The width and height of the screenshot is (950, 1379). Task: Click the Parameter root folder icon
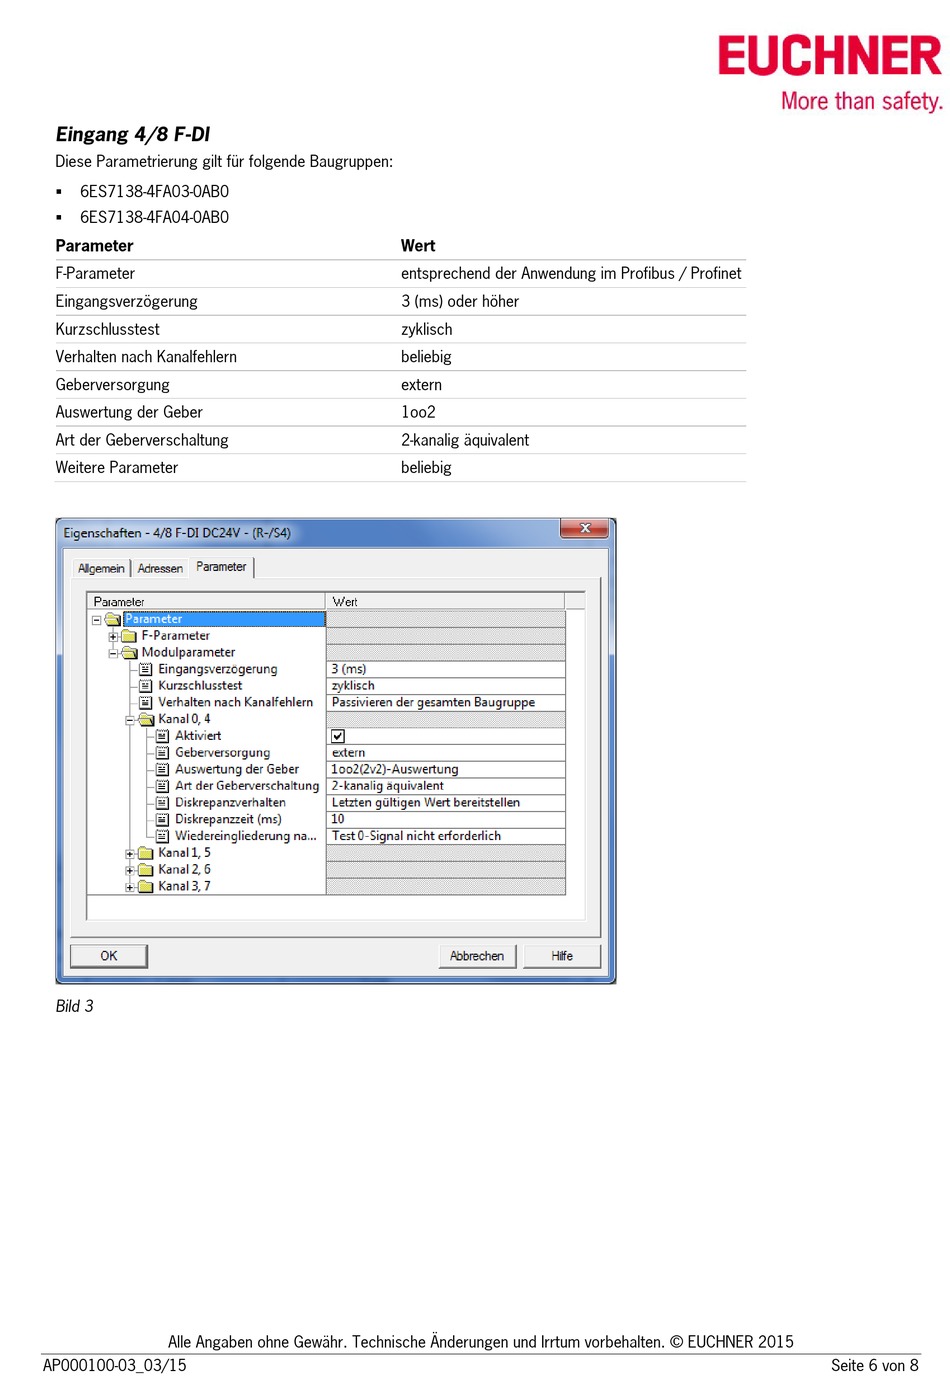[113, 619]
